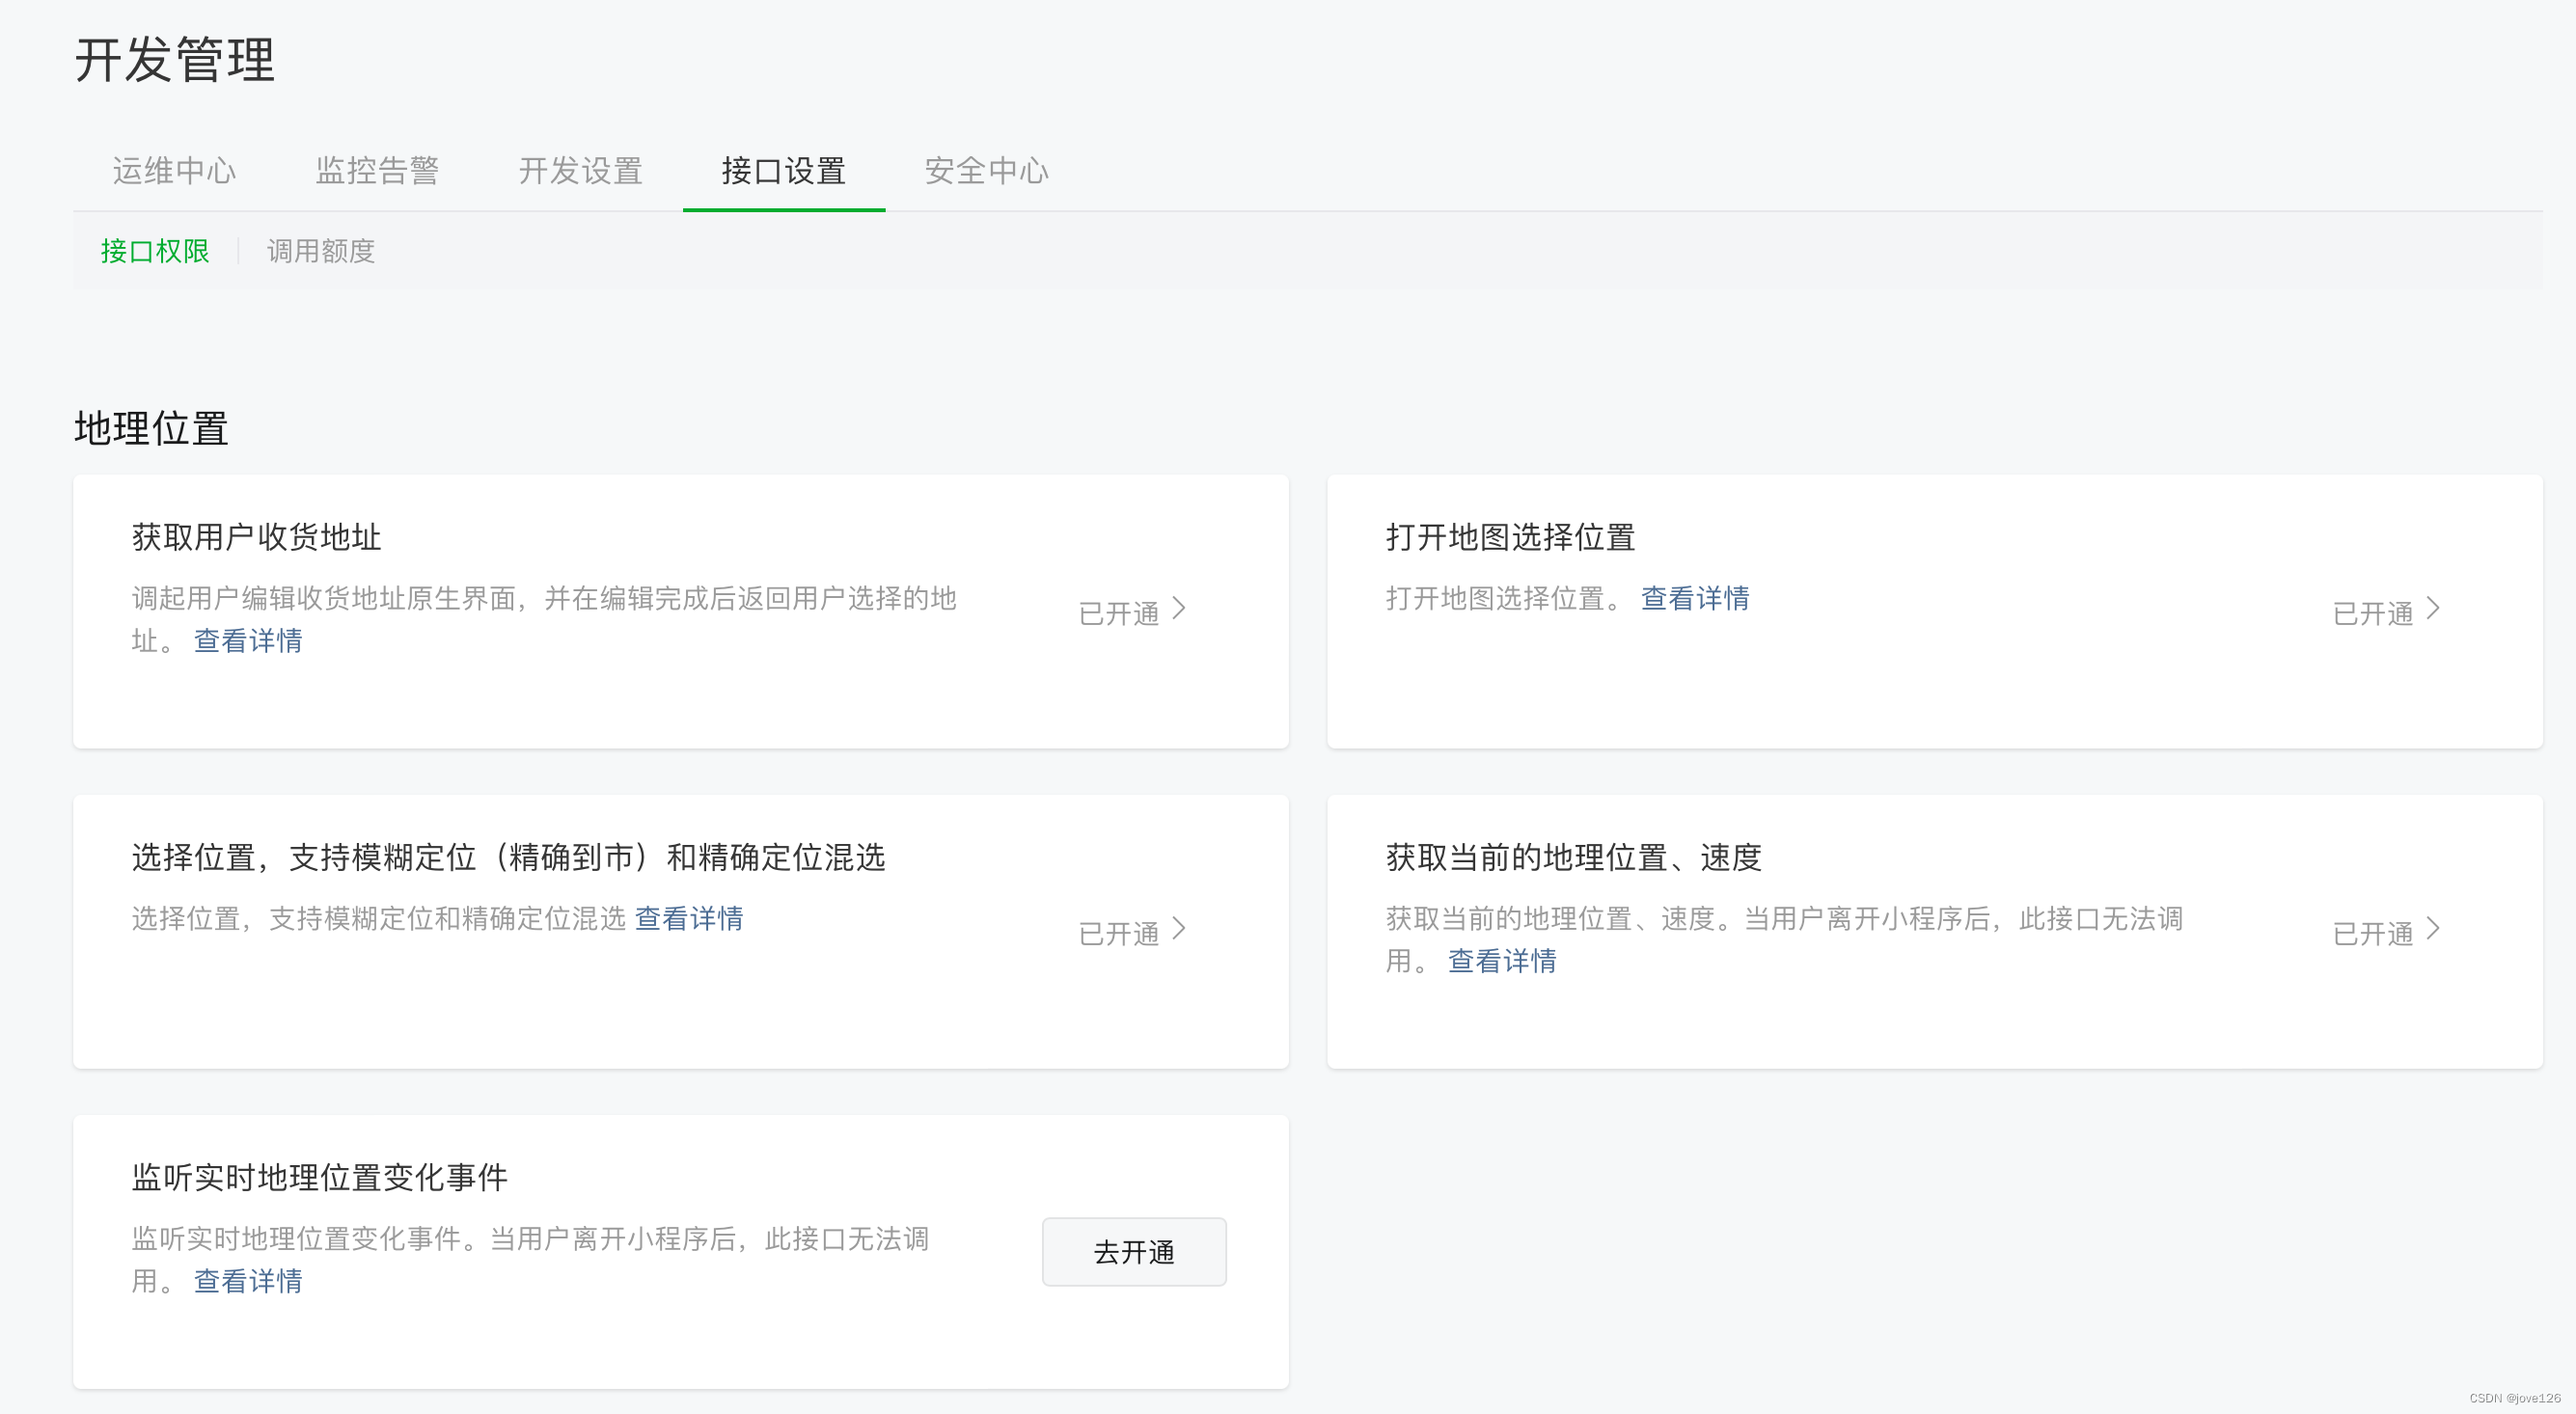Expand 已开通 chevron for 选择位置 mixed positioning
Screen dimensions: 2576x1414
(x=1179, y=929)
